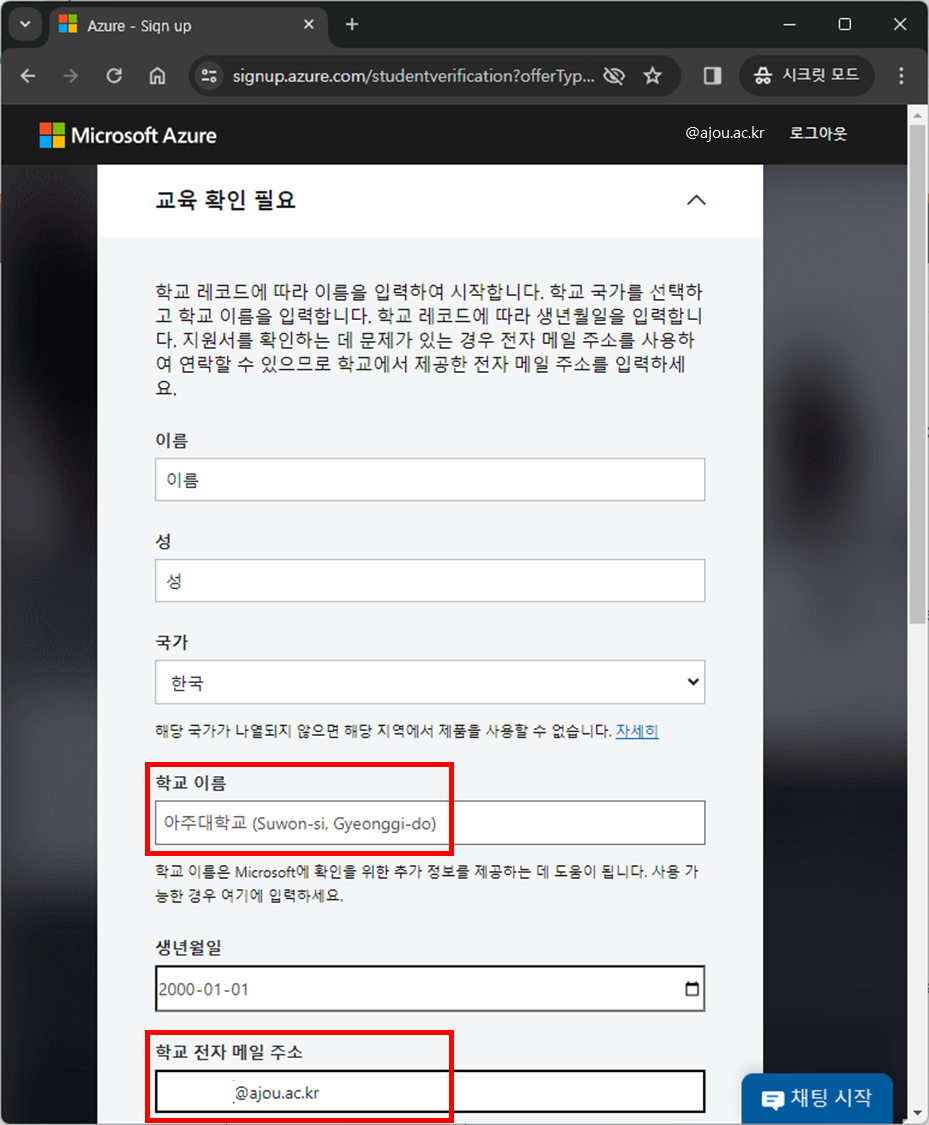
Task: Click the page scrollbar down arrow
Action: (x=918, y=1113)
